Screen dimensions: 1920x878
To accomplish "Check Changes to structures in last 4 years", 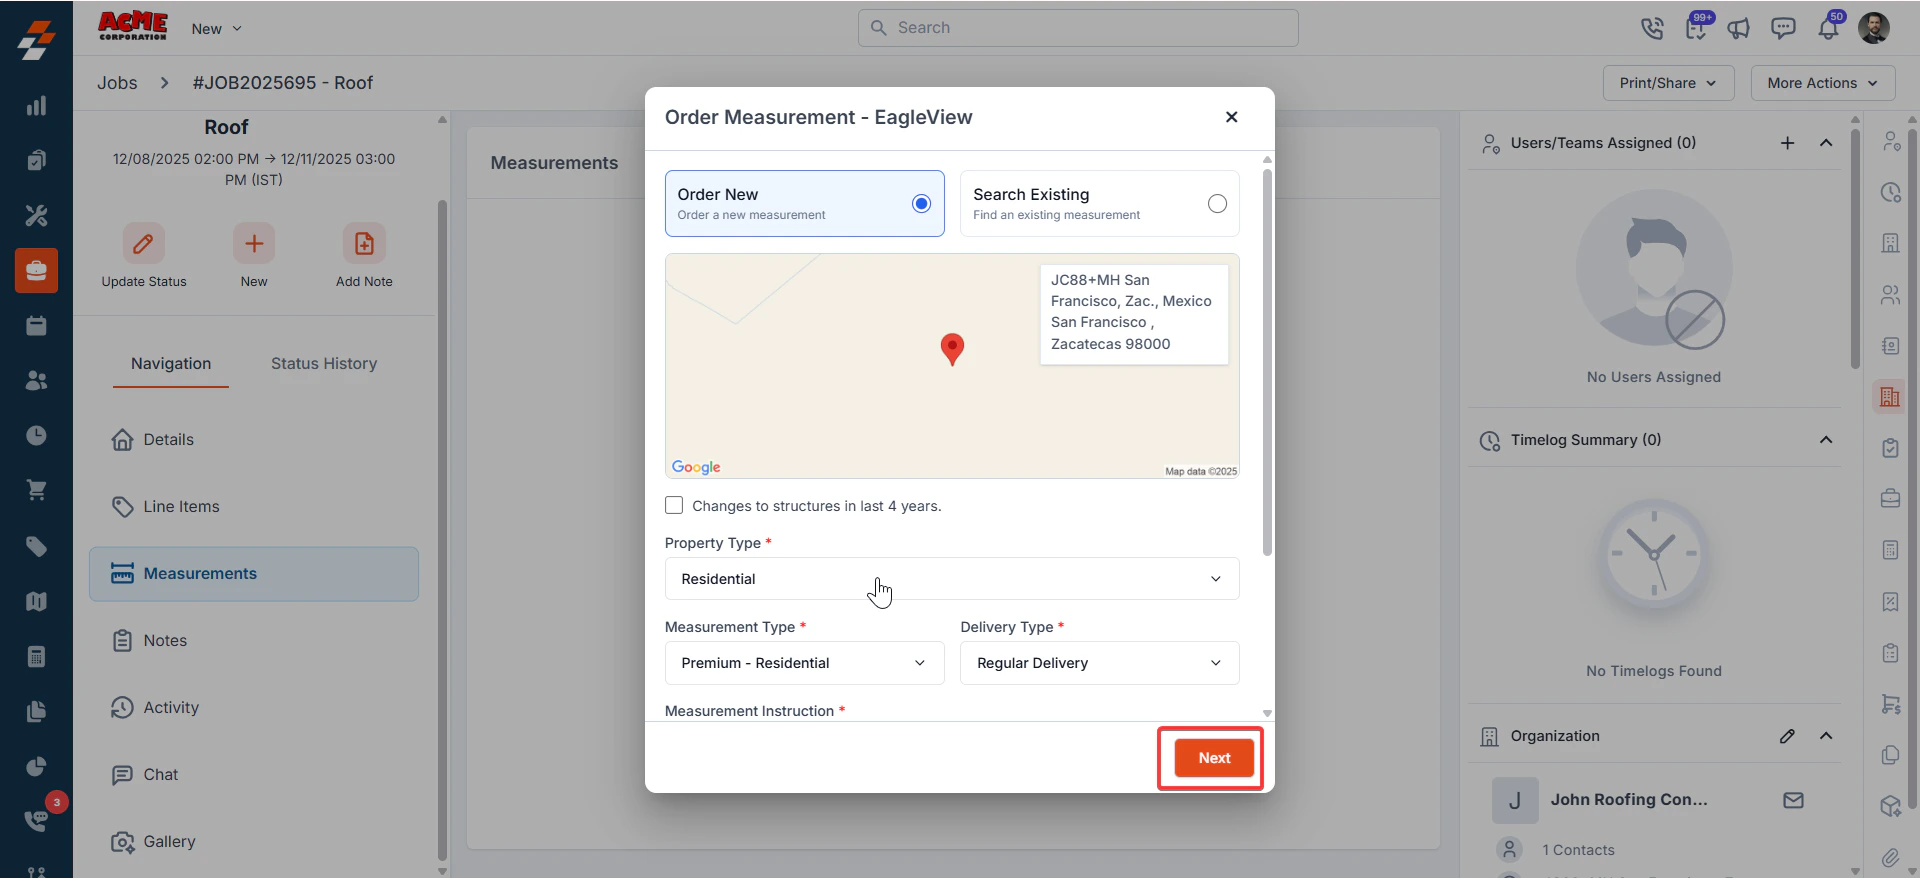I will point(674,505).
